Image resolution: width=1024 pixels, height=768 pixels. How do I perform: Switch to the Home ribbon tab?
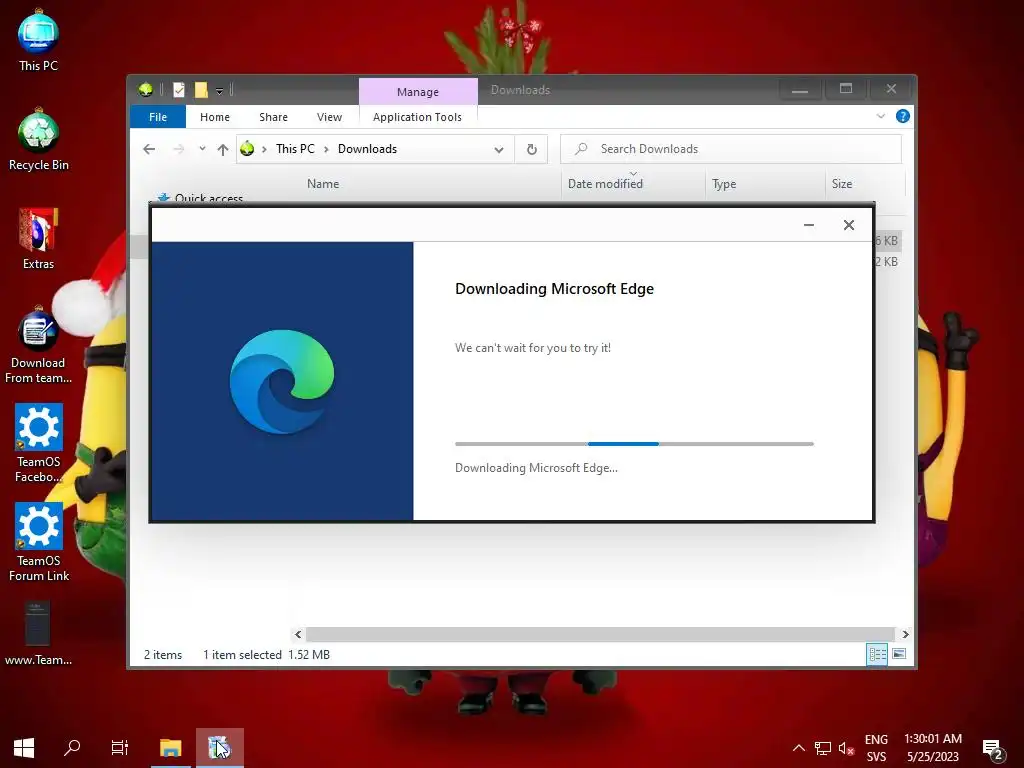pos(215,117)
